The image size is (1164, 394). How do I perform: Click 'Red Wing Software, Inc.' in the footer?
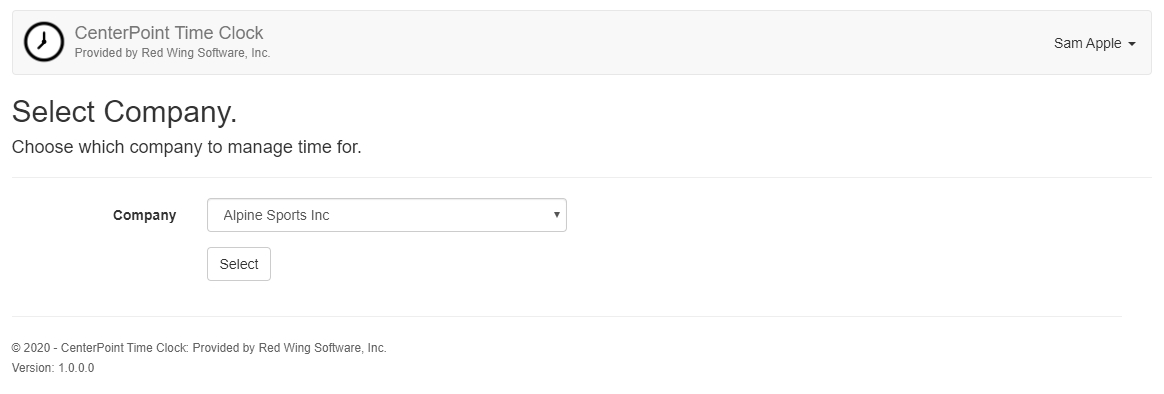click(322, 348)
